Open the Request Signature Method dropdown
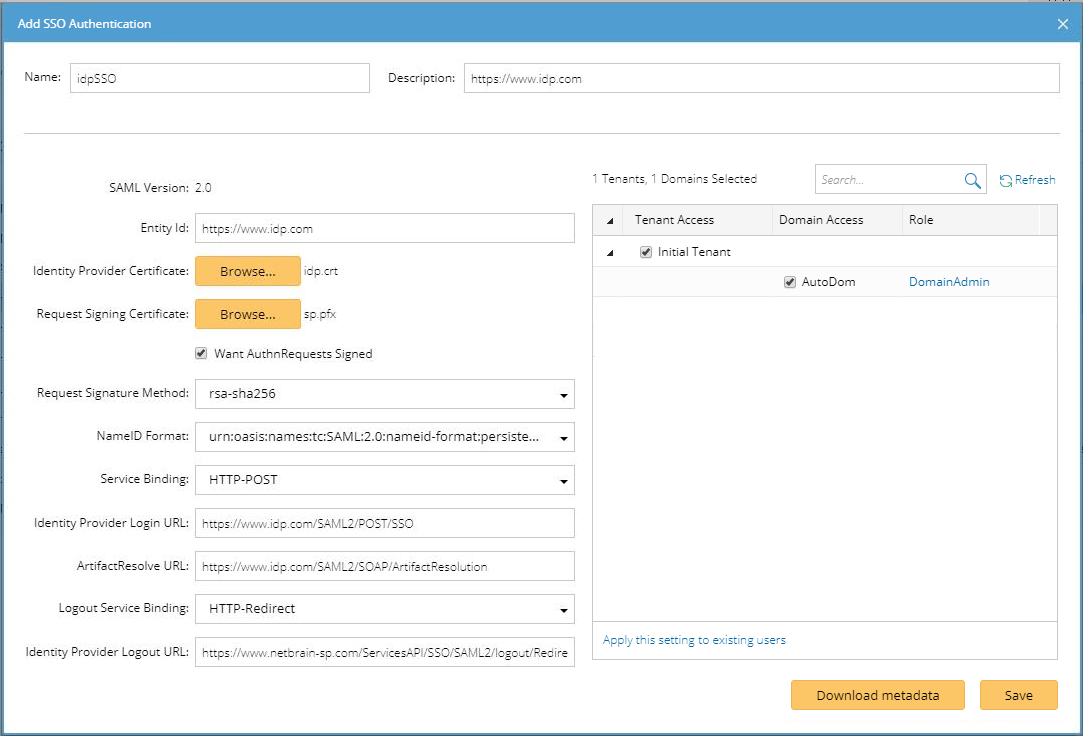Image resolution: width=1083 pixels, height=736 pixels. point(566,394)
